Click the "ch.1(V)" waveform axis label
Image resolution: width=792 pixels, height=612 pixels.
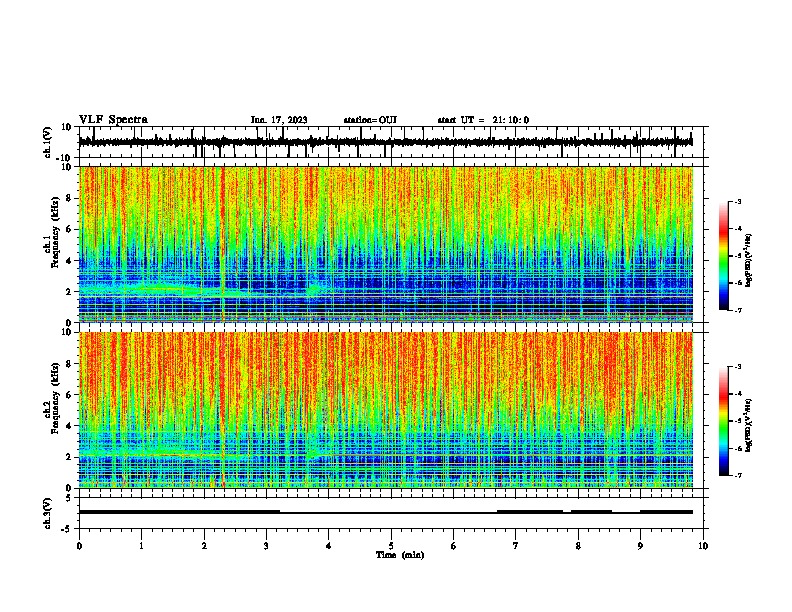[x=48, y=142]
